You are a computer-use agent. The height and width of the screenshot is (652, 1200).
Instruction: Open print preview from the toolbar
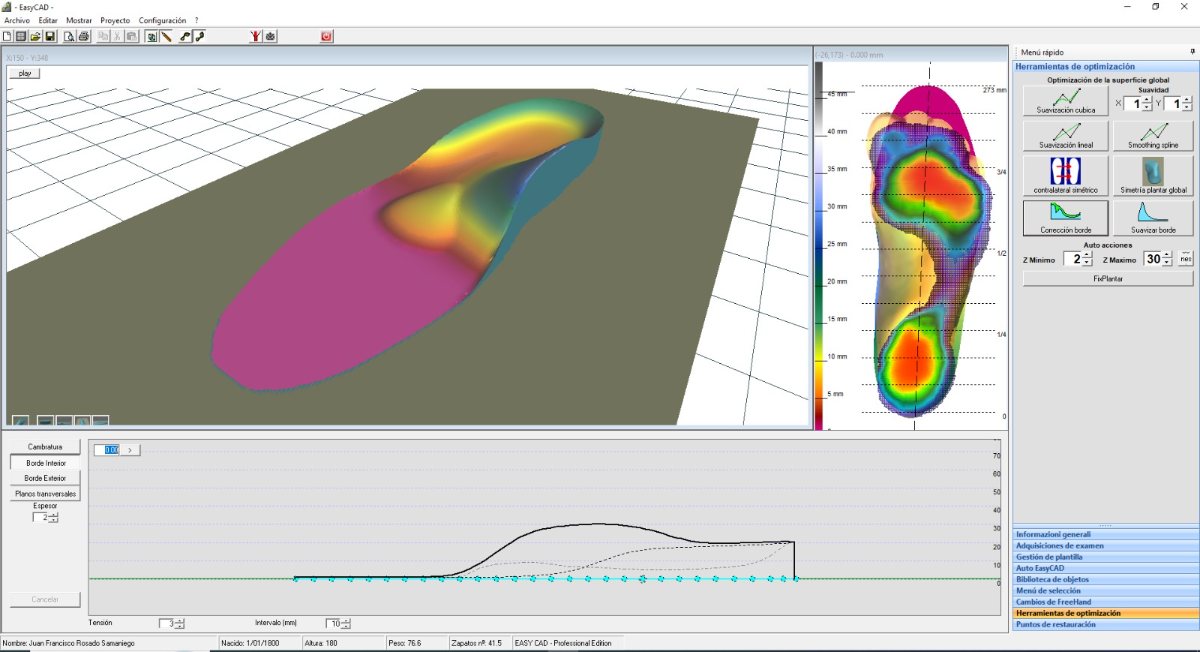(x=70, y=36)
